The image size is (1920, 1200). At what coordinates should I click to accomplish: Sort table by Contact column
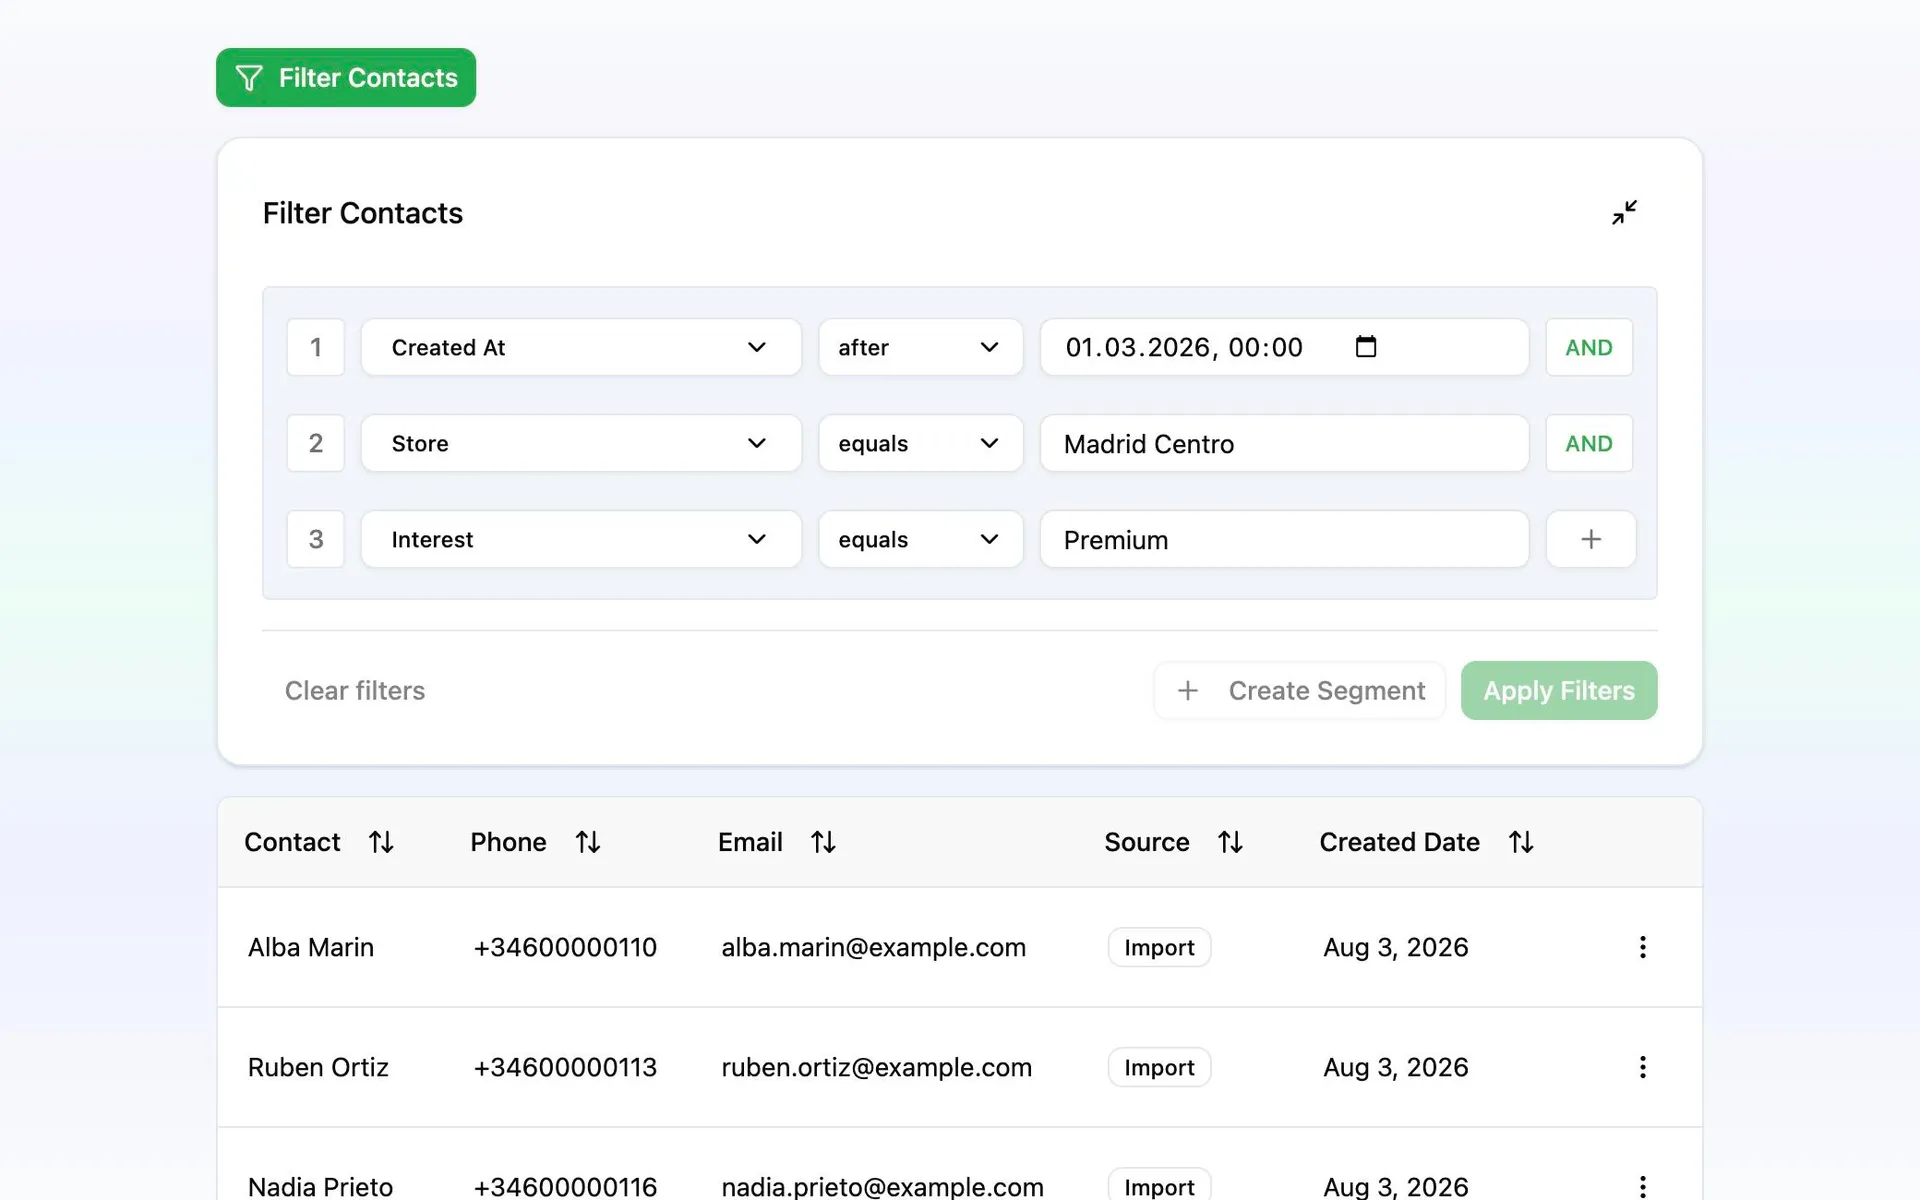pyautogui.click(x=381, y=842)
